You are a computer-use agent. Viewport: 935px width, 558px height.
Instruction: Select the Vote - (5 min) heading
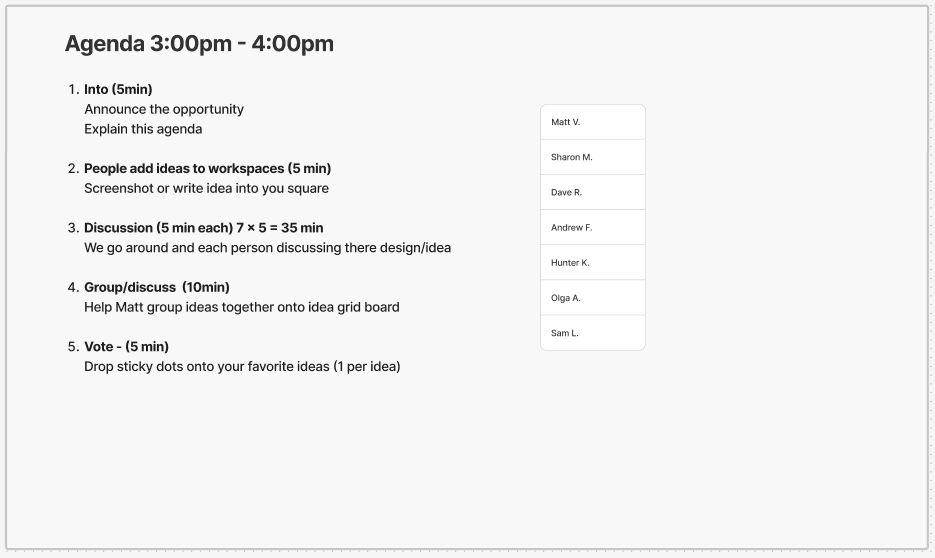(x=126, y=346)
